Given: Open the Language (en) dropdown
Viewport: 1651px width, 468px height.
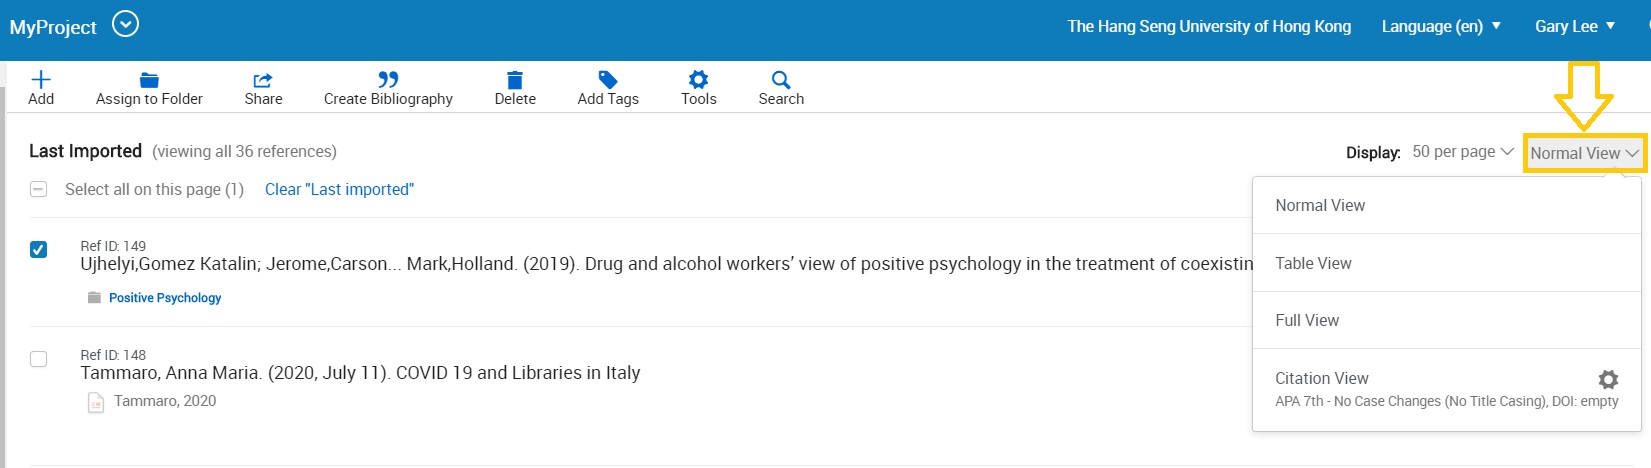Looking at the screenshot, I should click(x=1440, y=27).
